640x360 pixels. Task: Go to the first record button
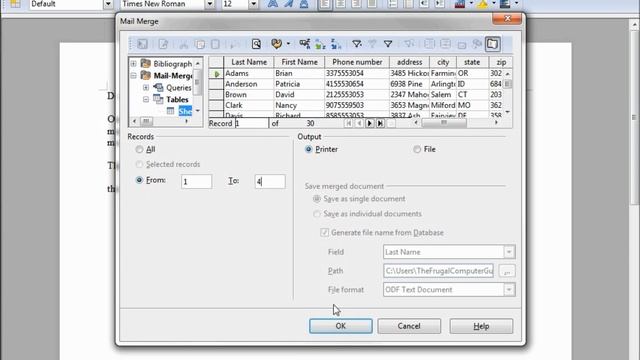pos(349,123)
